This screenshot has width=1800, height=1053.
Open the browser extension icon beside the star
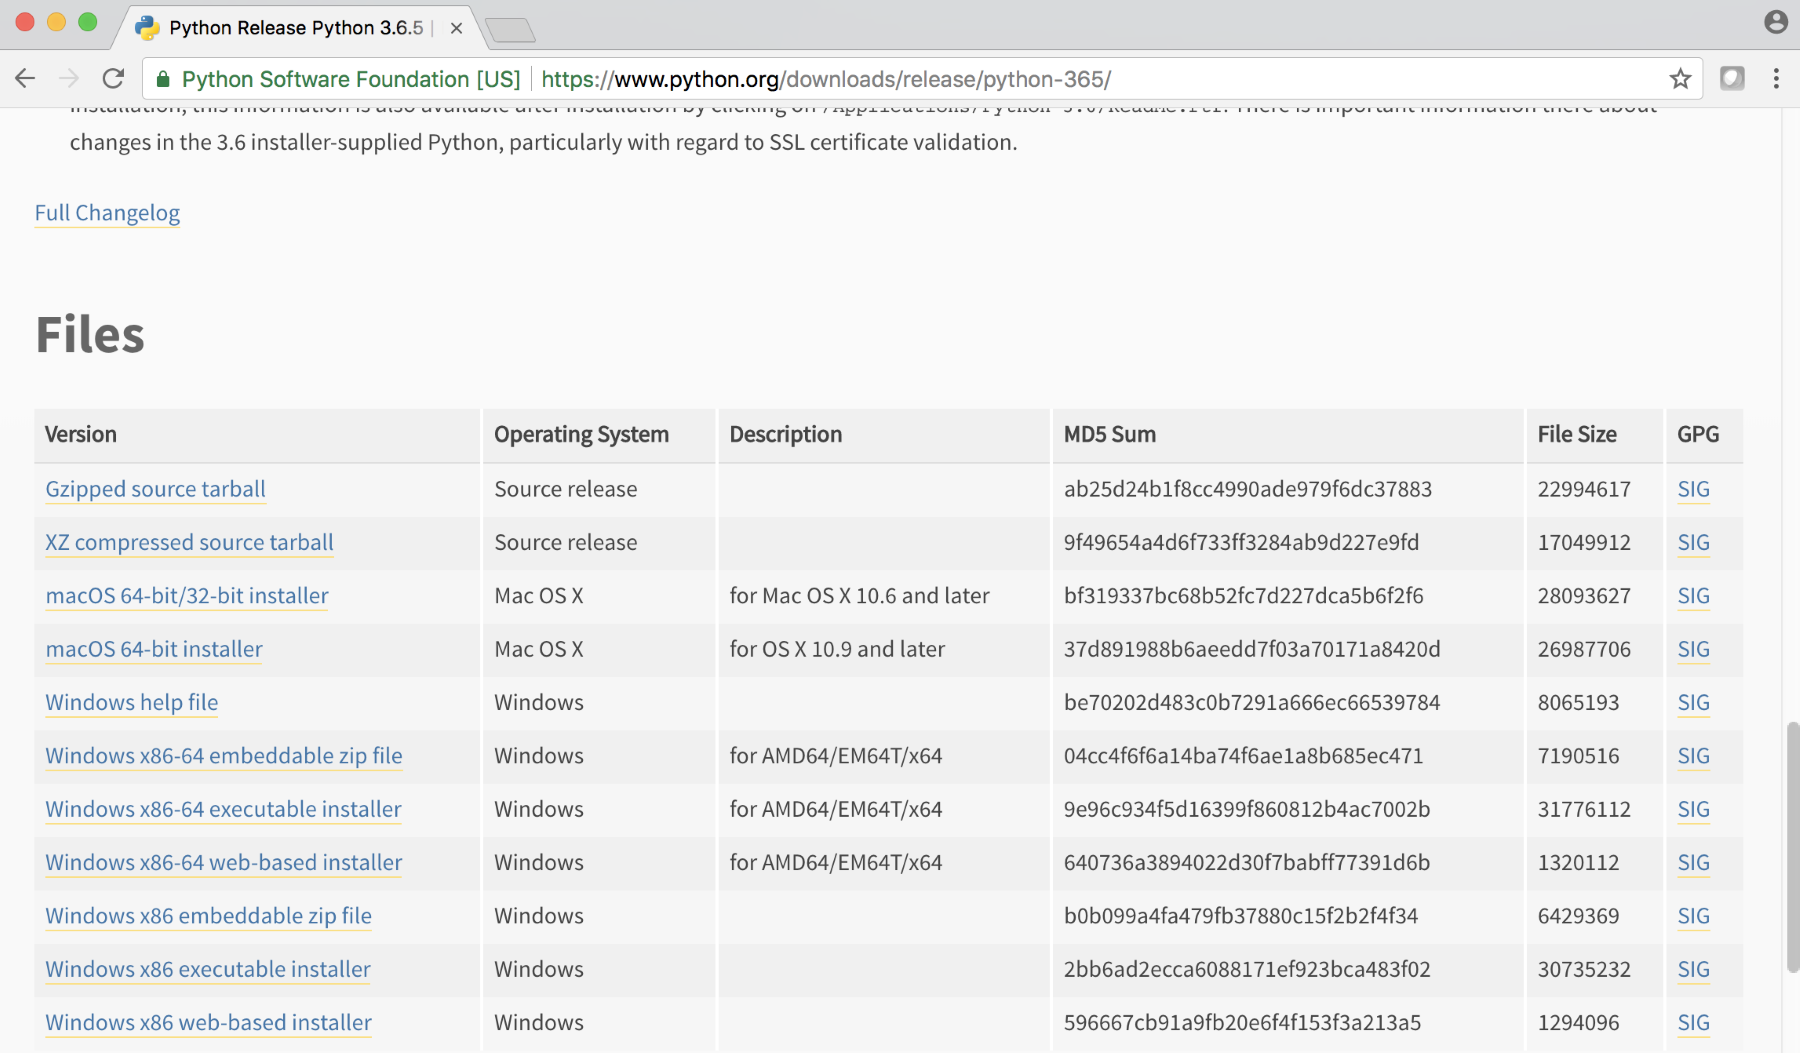1732,78
